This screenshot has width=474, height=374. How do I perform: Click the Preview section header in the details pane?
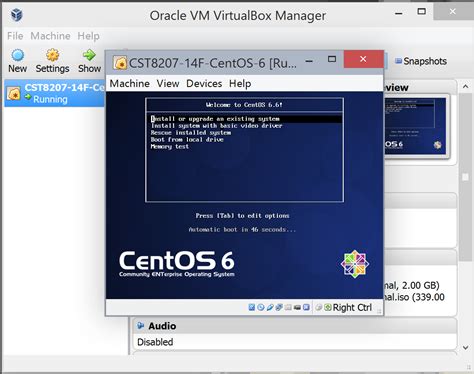coord(420,87)
